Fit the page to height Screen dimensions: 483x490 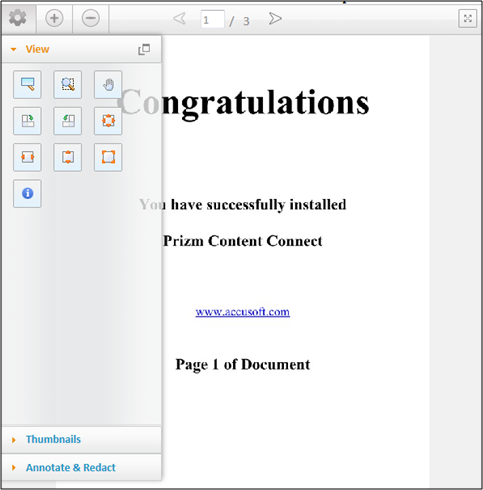coord(68,157)
